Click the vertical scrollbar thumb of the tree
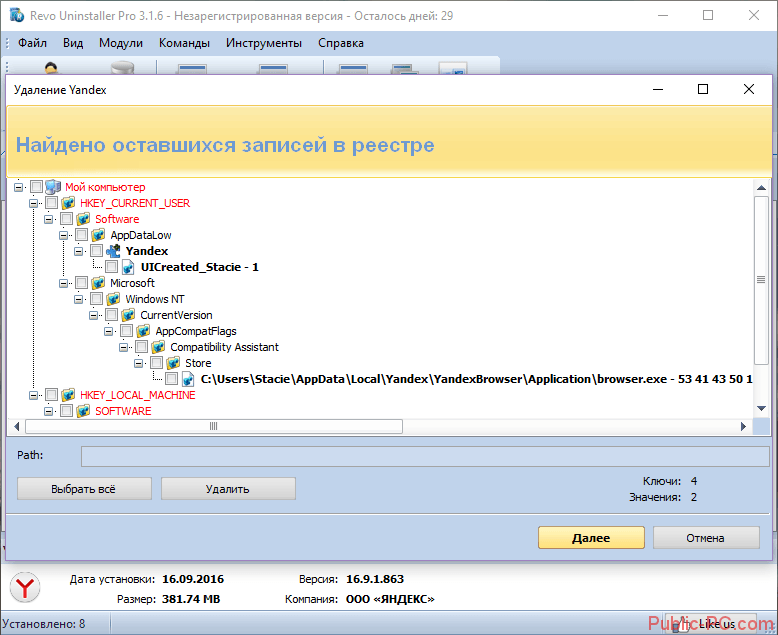Image resolution: width=778 pixels, height=635 pixels. coord(761,279)
